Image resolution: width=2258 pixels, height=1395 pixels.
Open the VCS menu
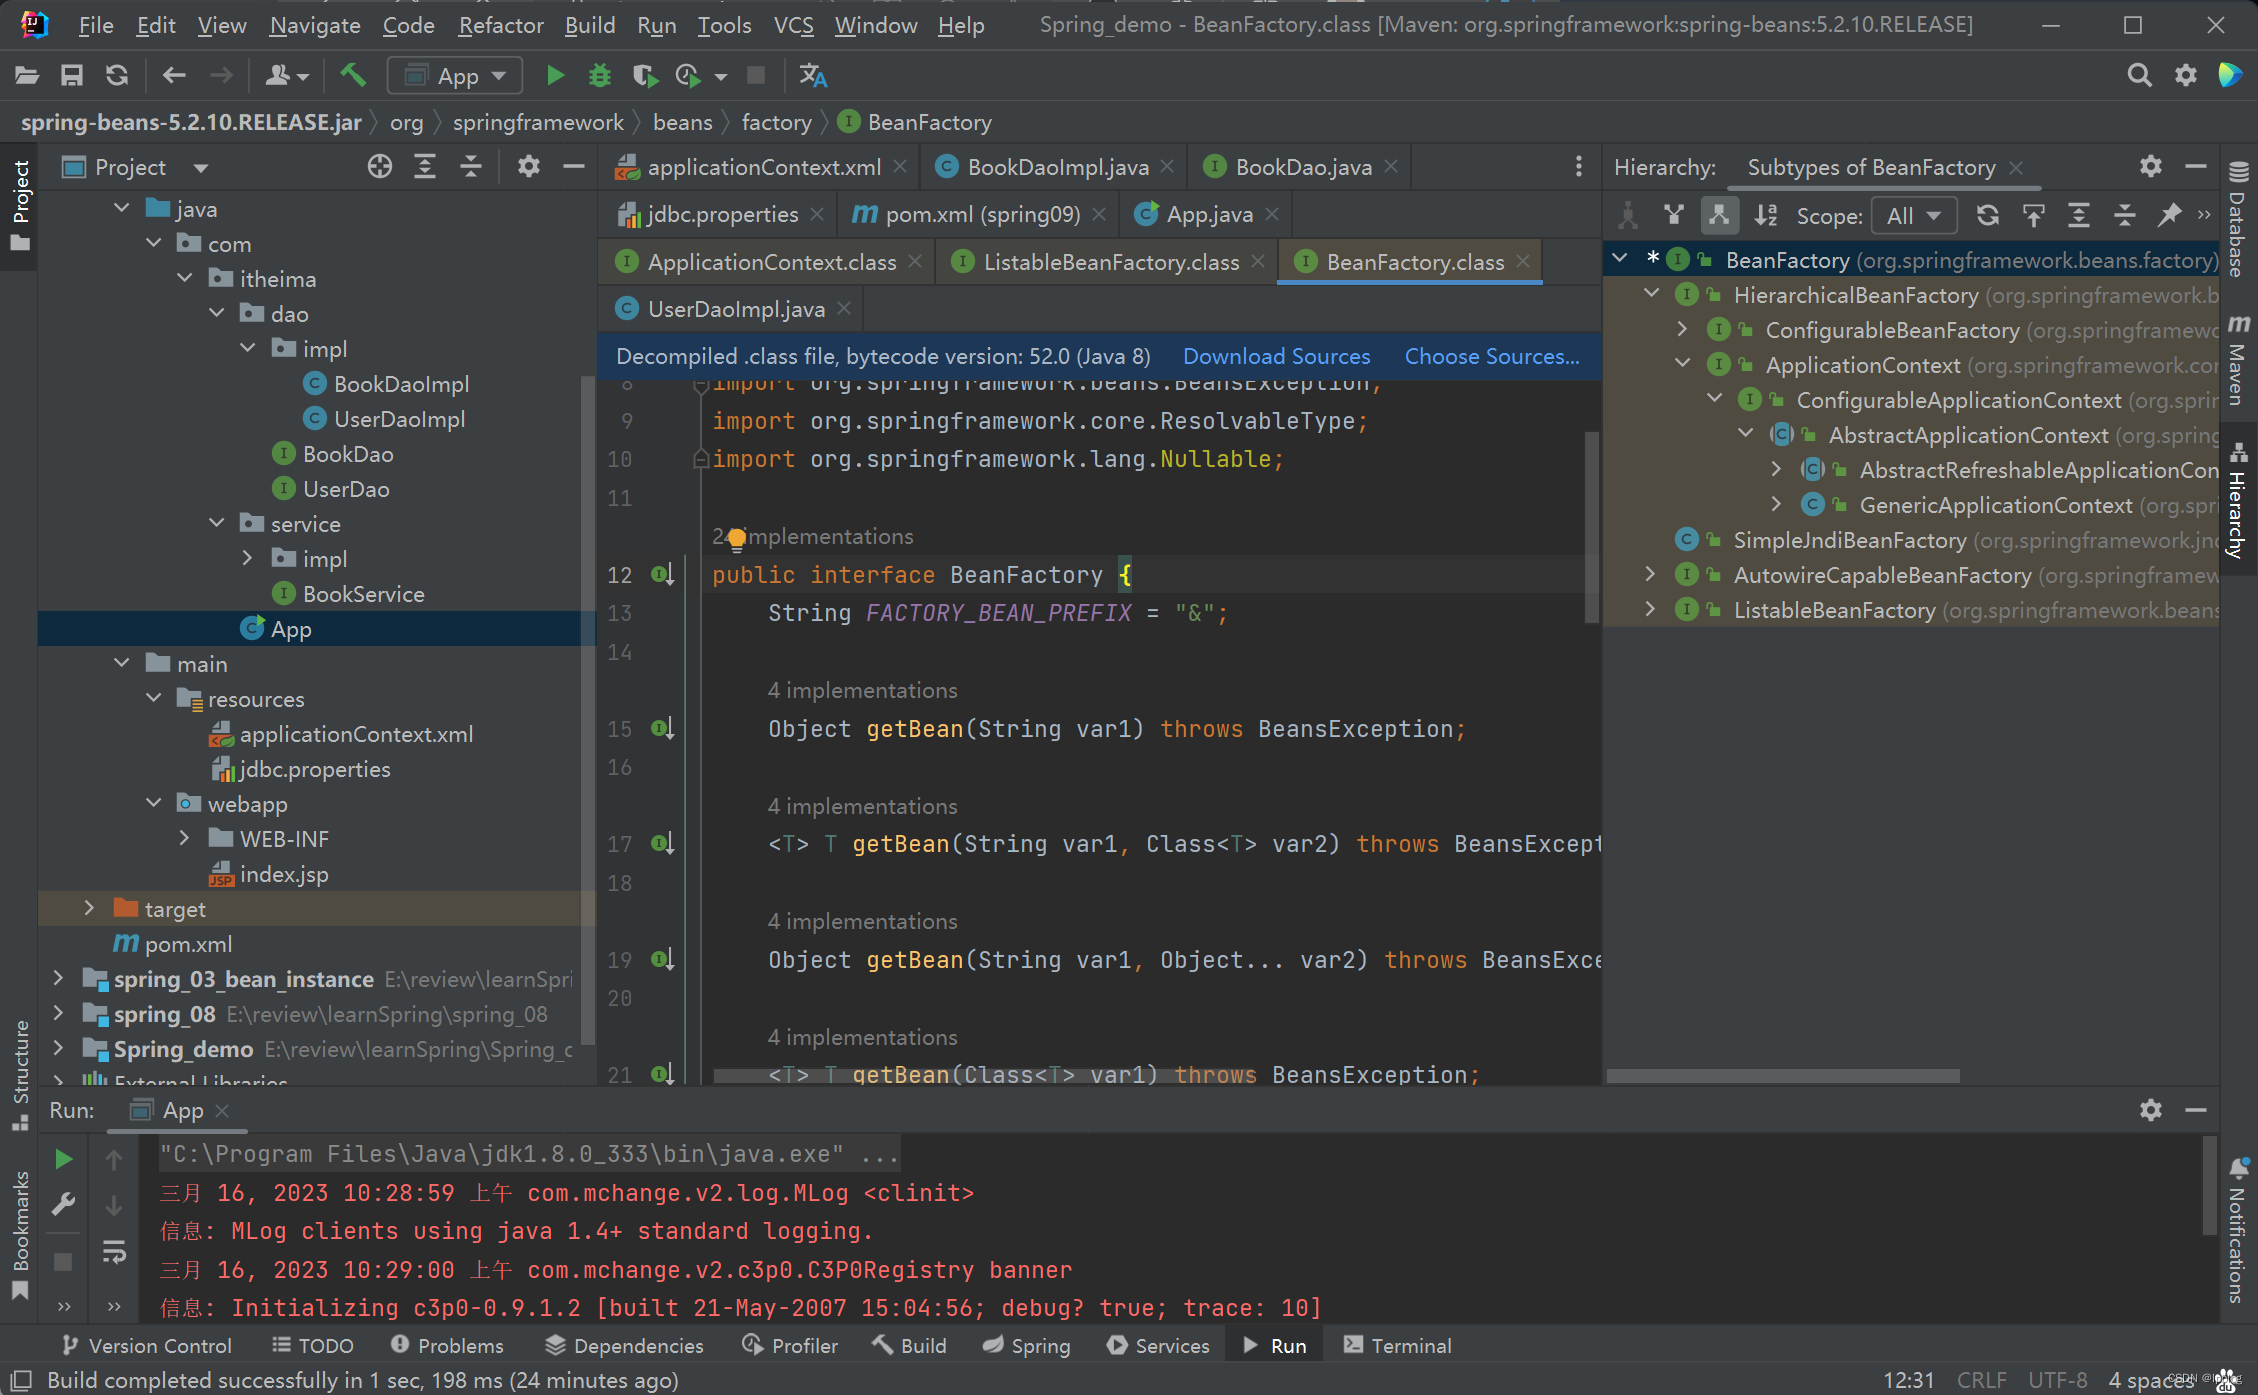coord(793,25)
